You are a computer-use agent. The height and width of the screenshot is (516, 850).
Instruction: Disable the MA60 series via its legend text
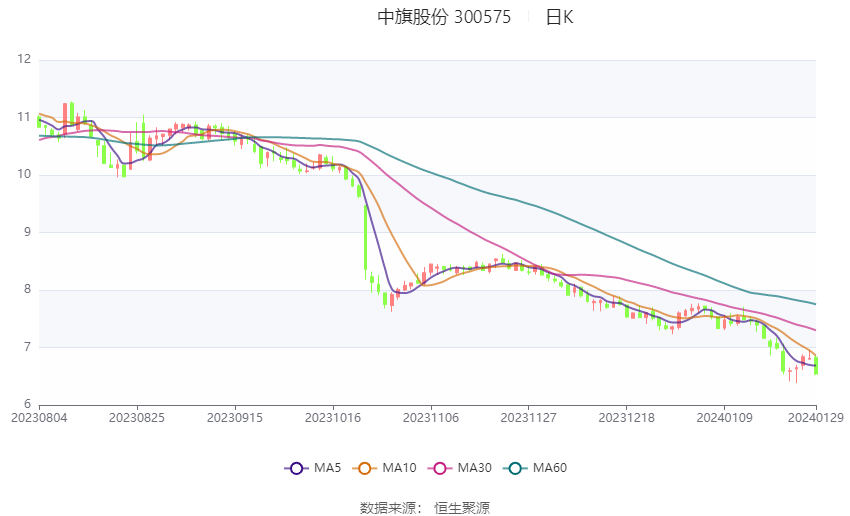click(549, 467)
